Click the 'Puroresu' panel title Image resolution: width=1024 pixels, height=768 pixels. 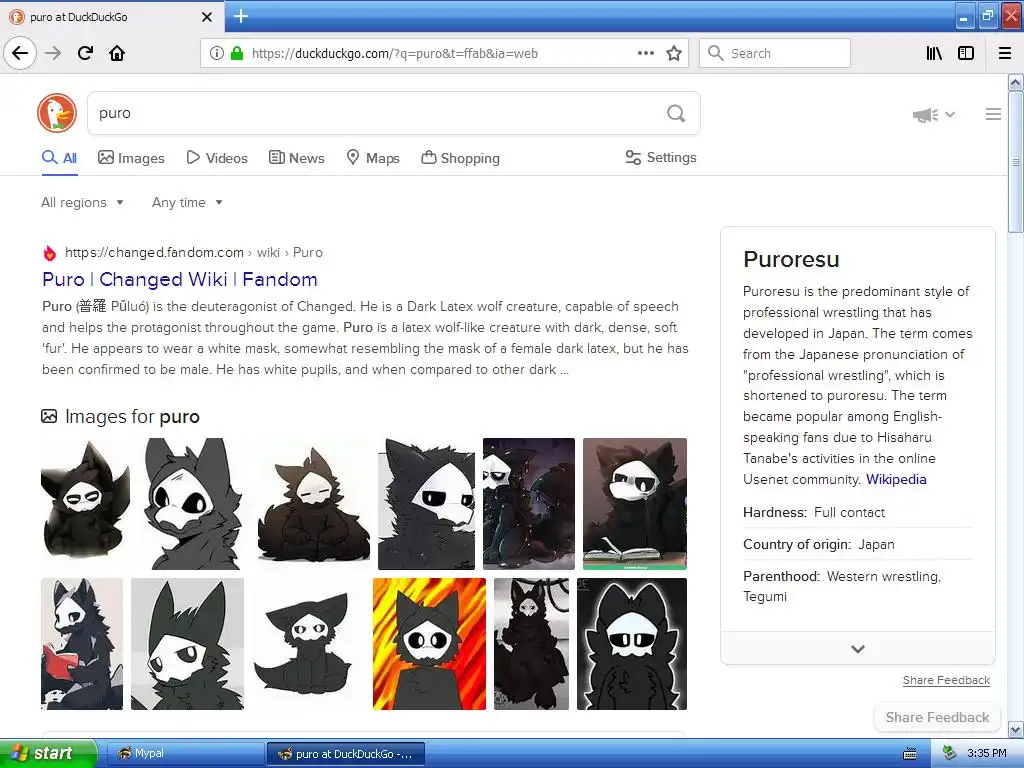(x=791, y=259)
